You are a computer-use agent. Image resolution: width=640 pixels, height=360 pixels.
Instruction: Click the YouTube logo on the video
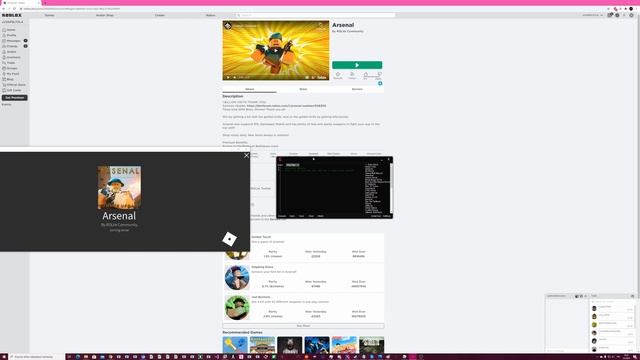coord(322,78)
